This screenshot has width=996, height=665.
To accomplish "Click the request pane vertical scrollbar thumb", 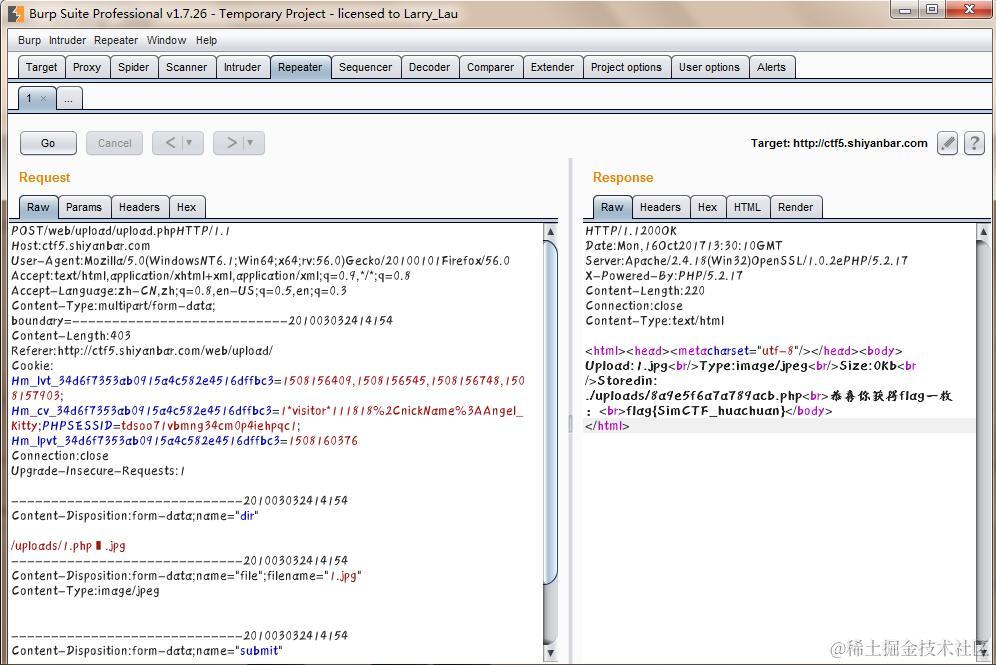I will pyautogui.click(x=550, y=412).
